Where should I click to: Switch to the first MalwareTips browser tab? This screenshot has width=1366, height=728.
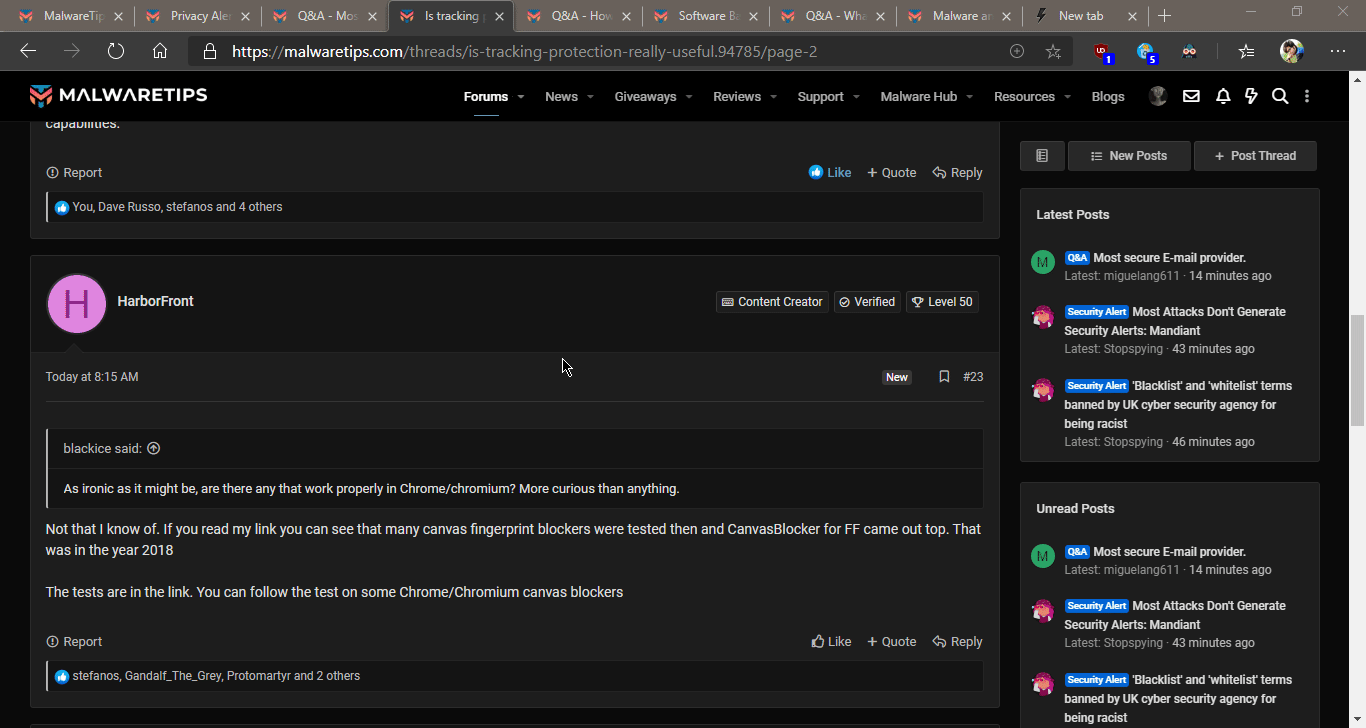pyautogui.click(x=72, y=16)
